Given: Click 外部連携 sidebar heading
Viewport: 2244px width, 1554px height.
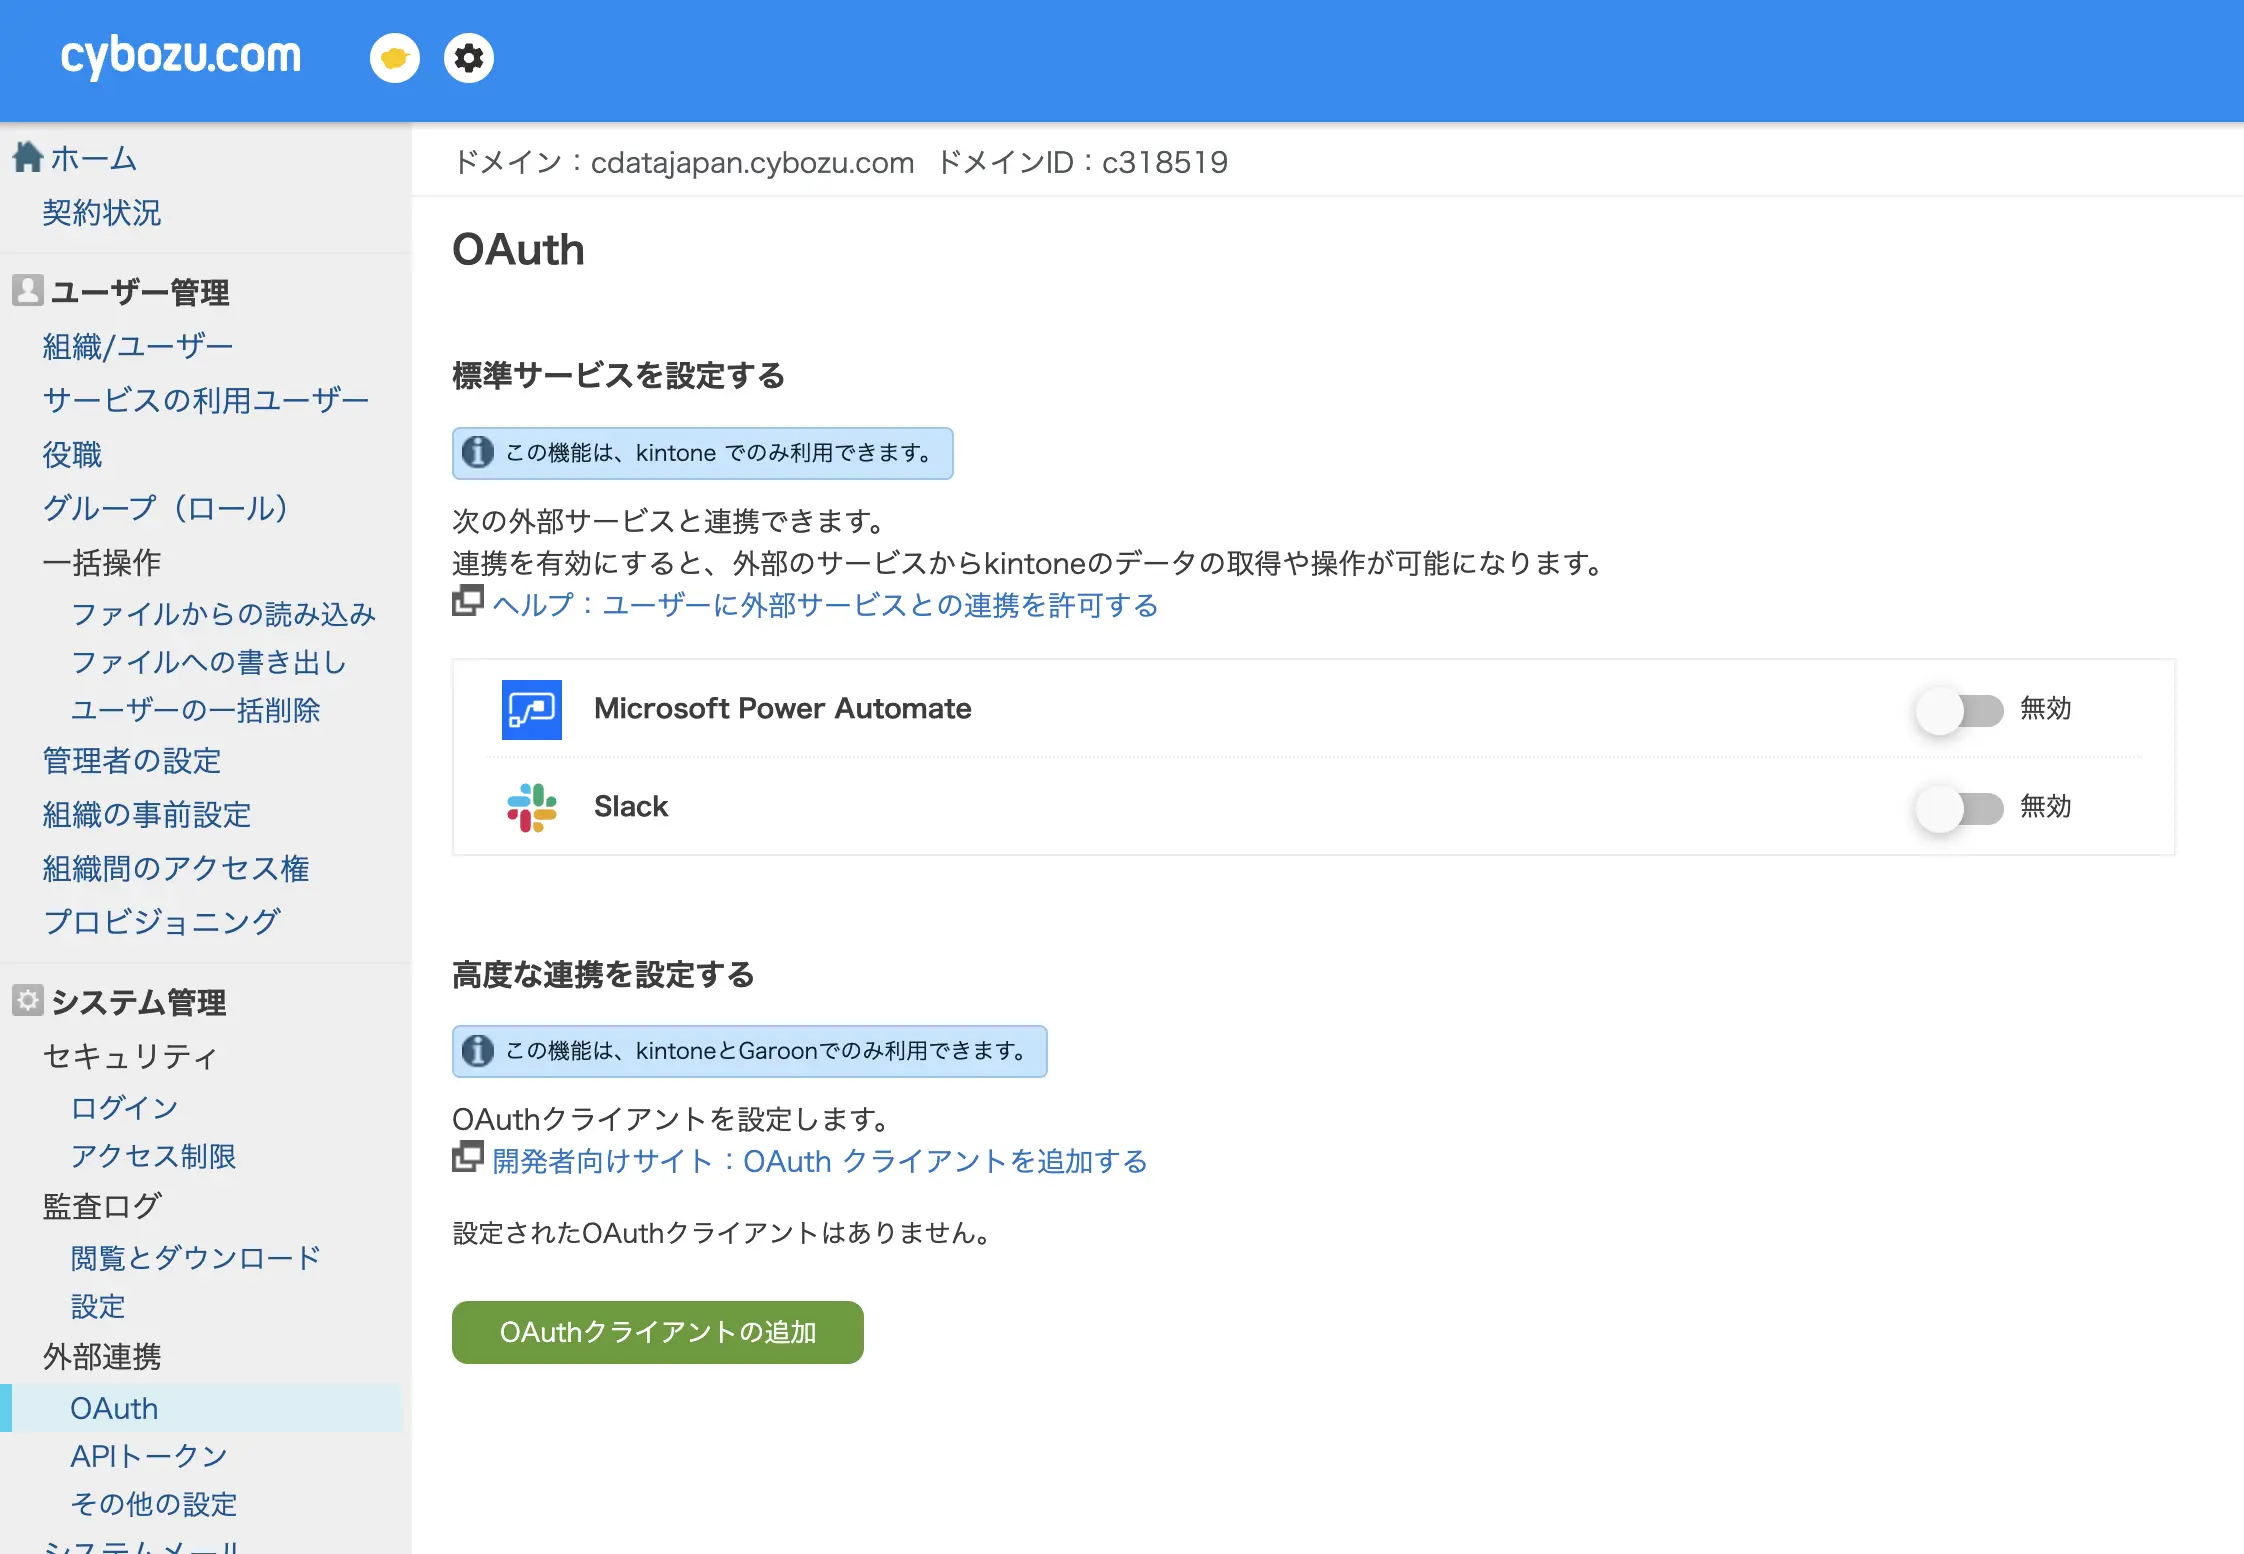Looking at the screenshot, I should point(102,1356).
